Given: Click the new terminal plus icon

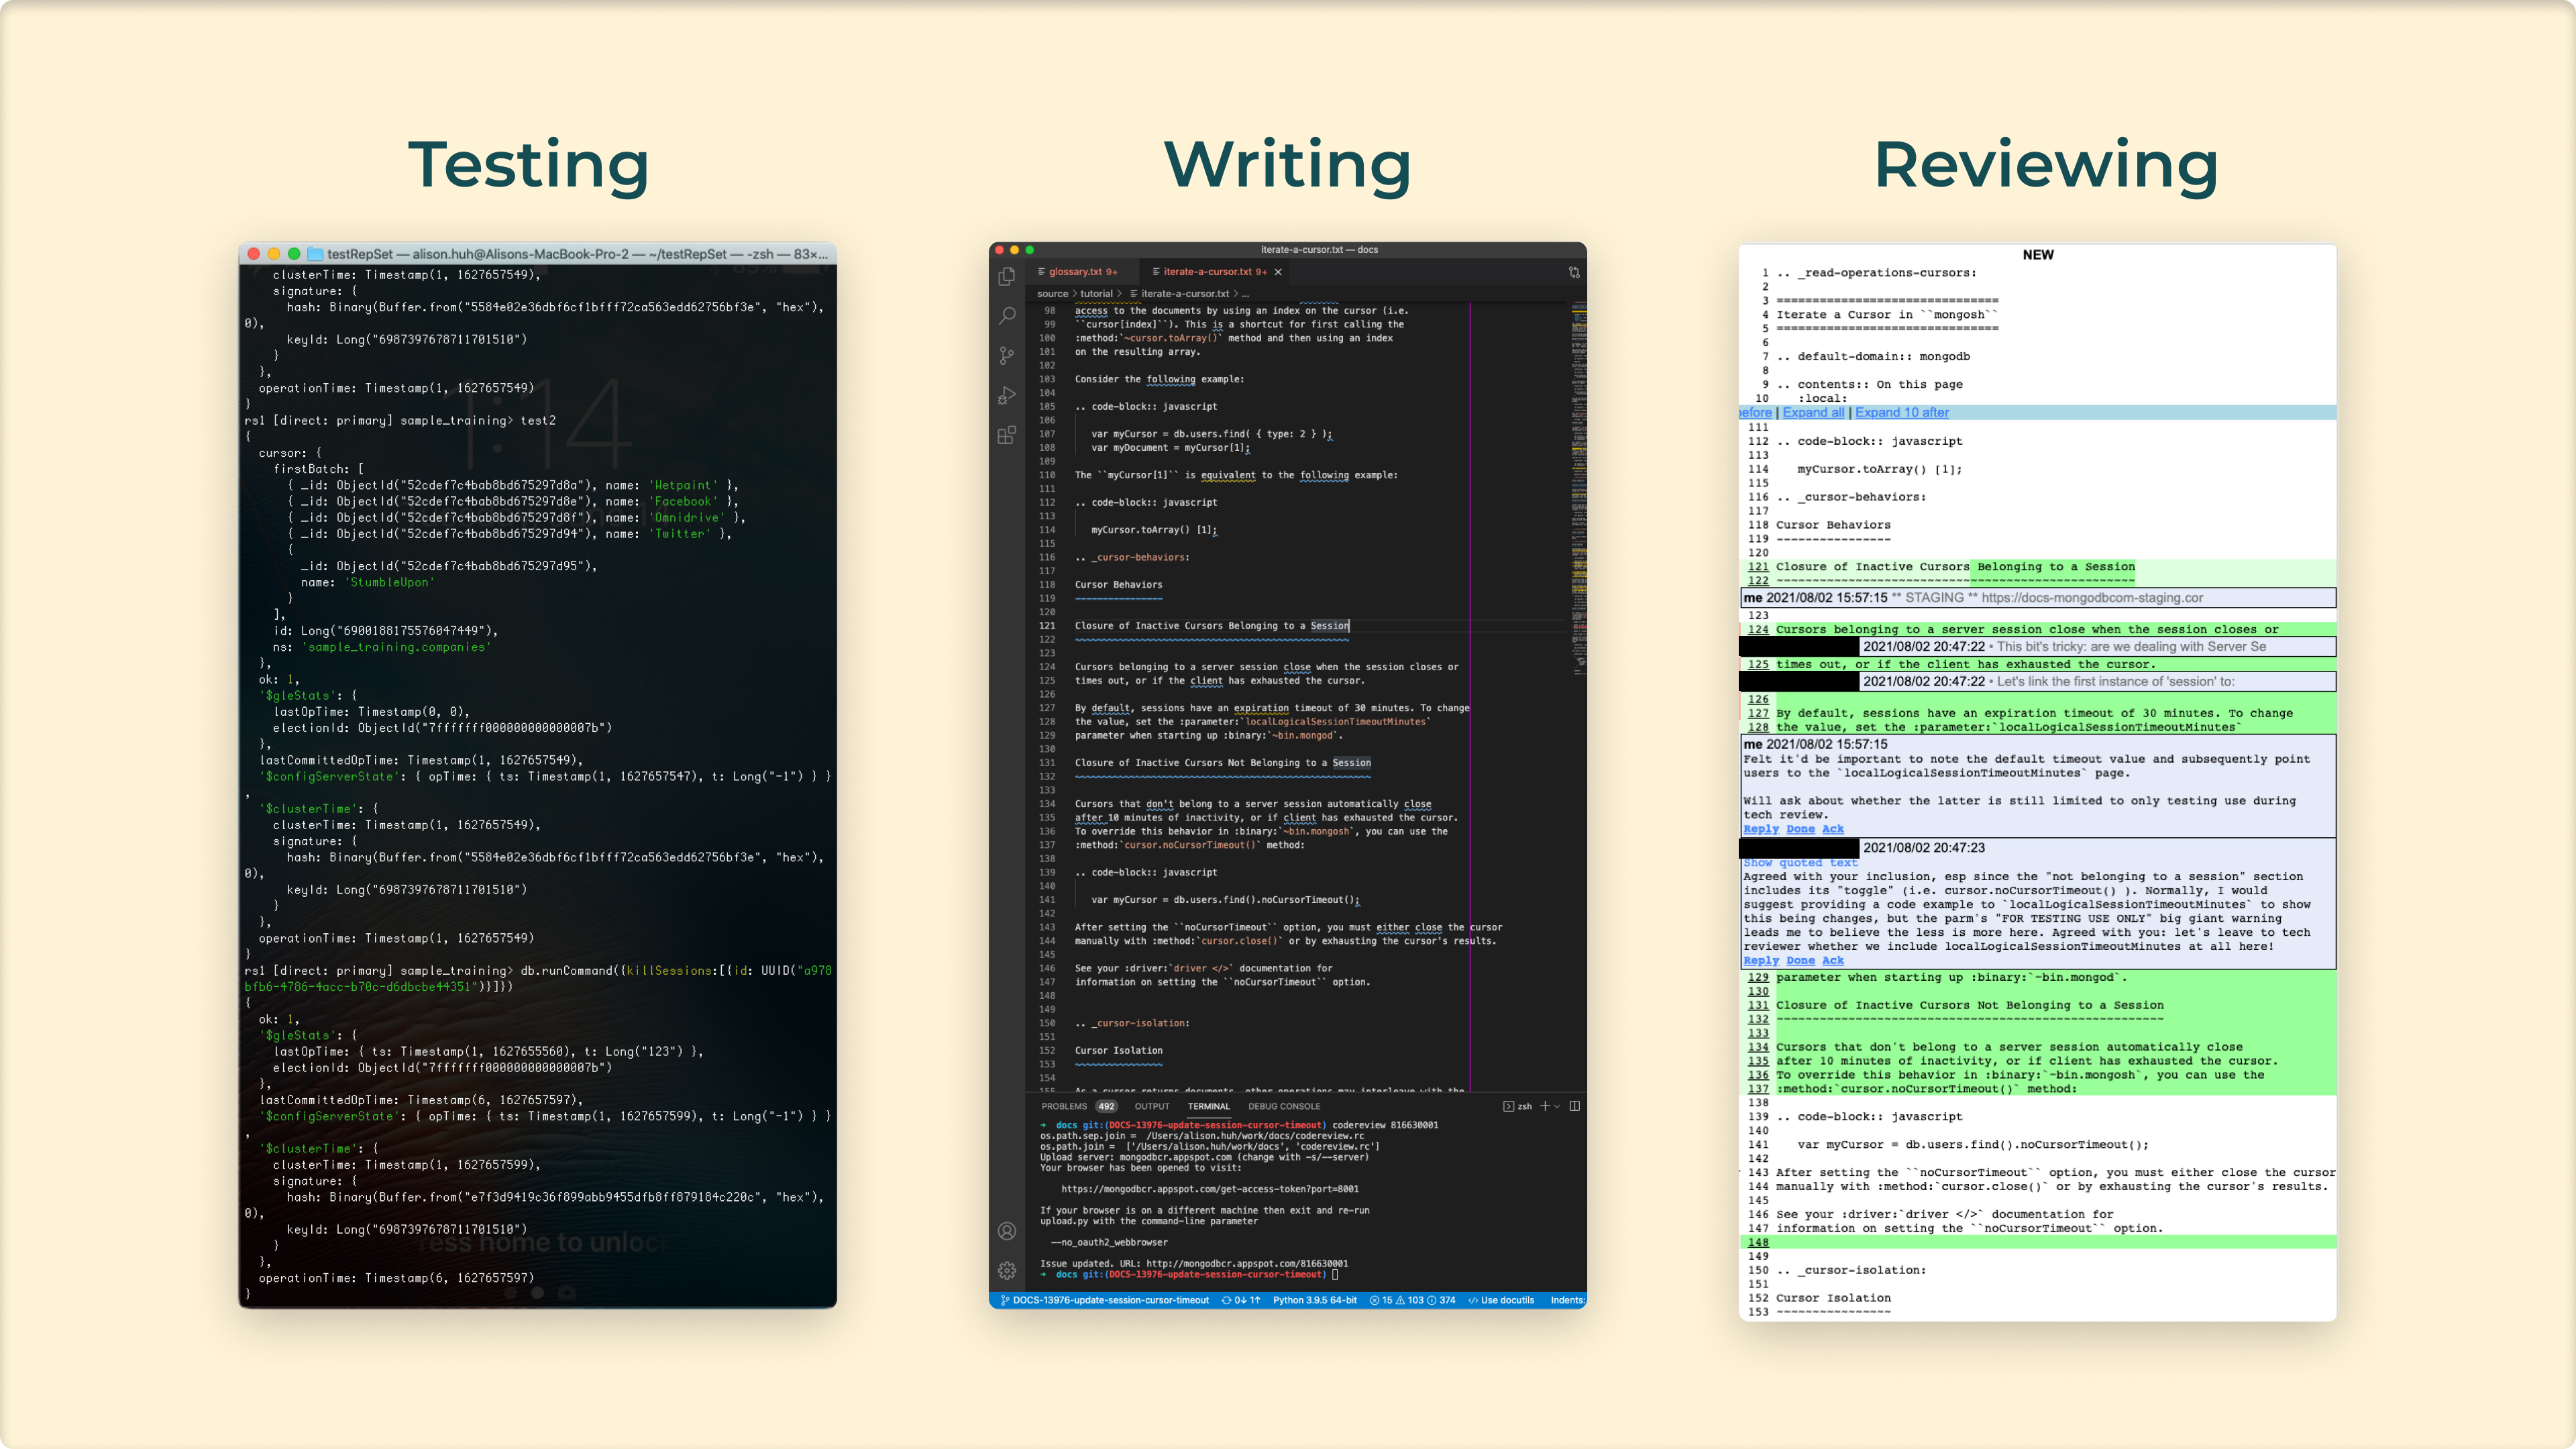Looking at the screenshot, I should [x=1544, y=1106].
